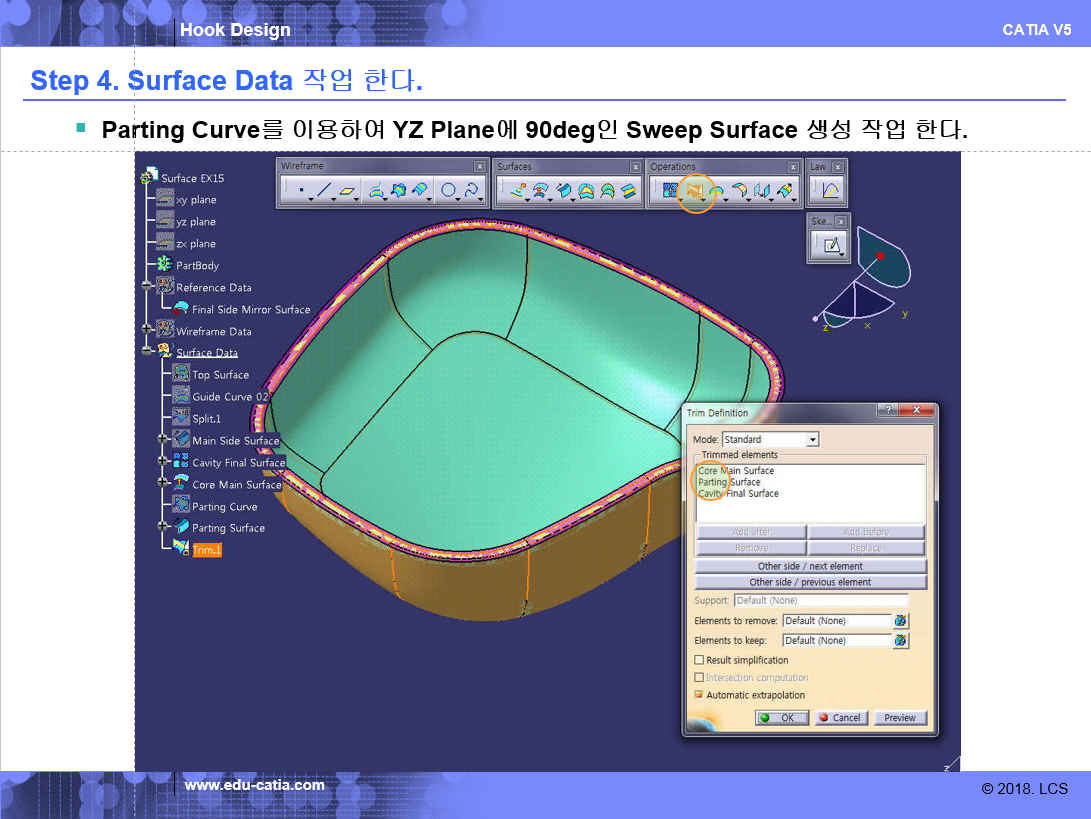Viewport: 1091px width, 819px height.
Task: Uncheck Automatic extrapolation option
Action: coord(699,695)
